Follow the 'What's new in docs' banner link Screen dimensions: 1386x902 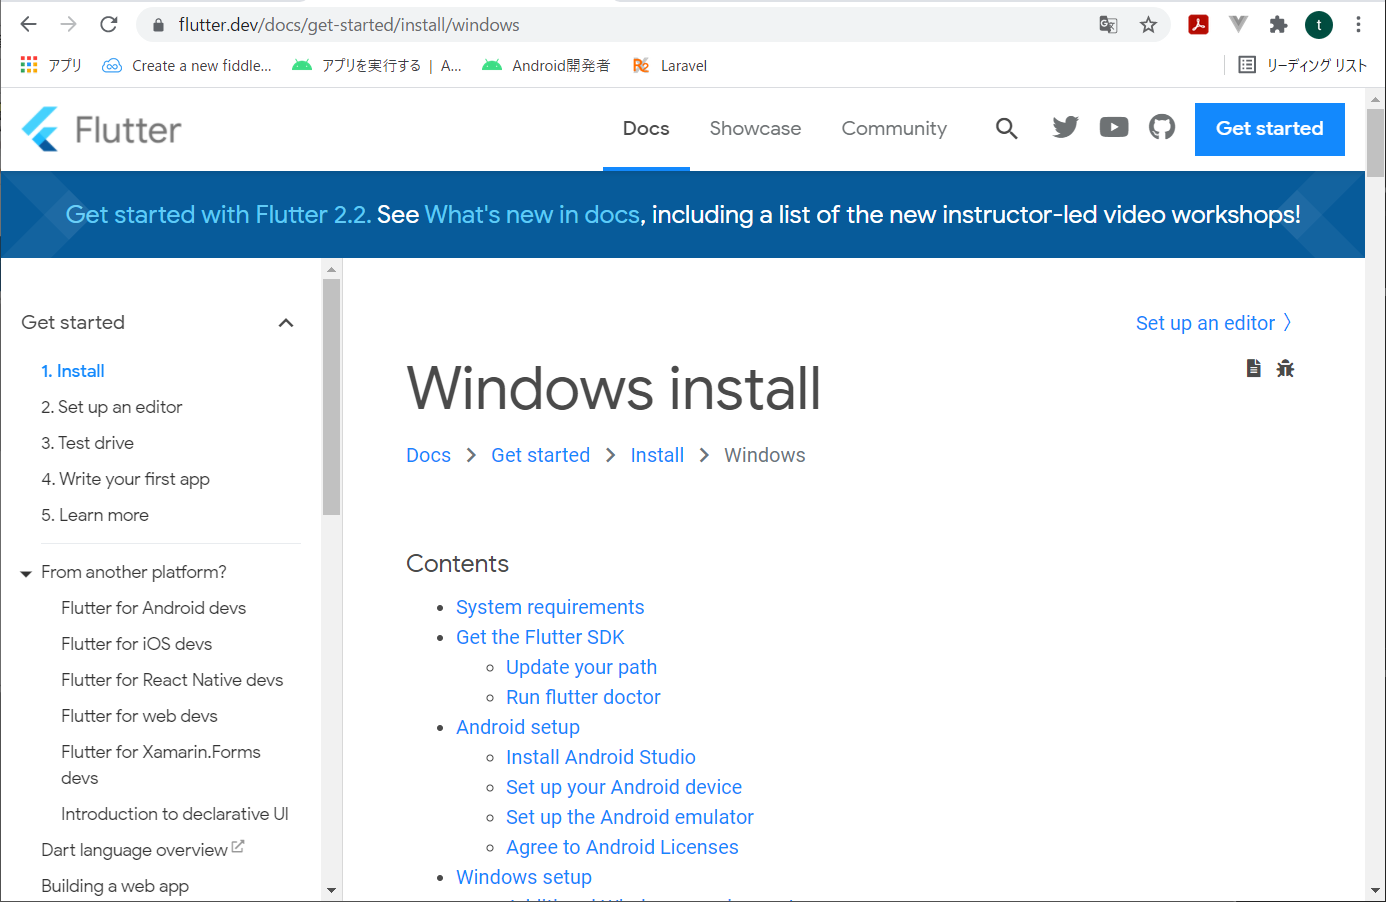click(532, 214)
